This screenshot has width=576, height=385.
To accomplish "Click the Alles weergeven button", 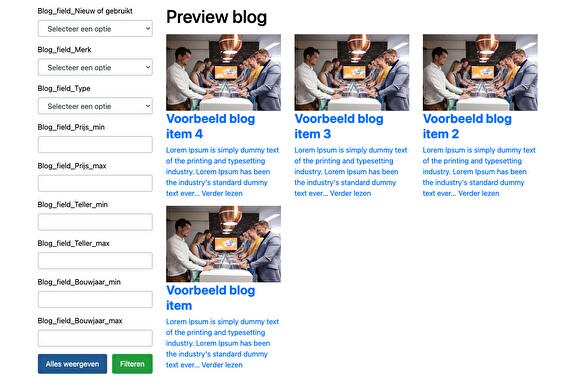I will 72,364.
